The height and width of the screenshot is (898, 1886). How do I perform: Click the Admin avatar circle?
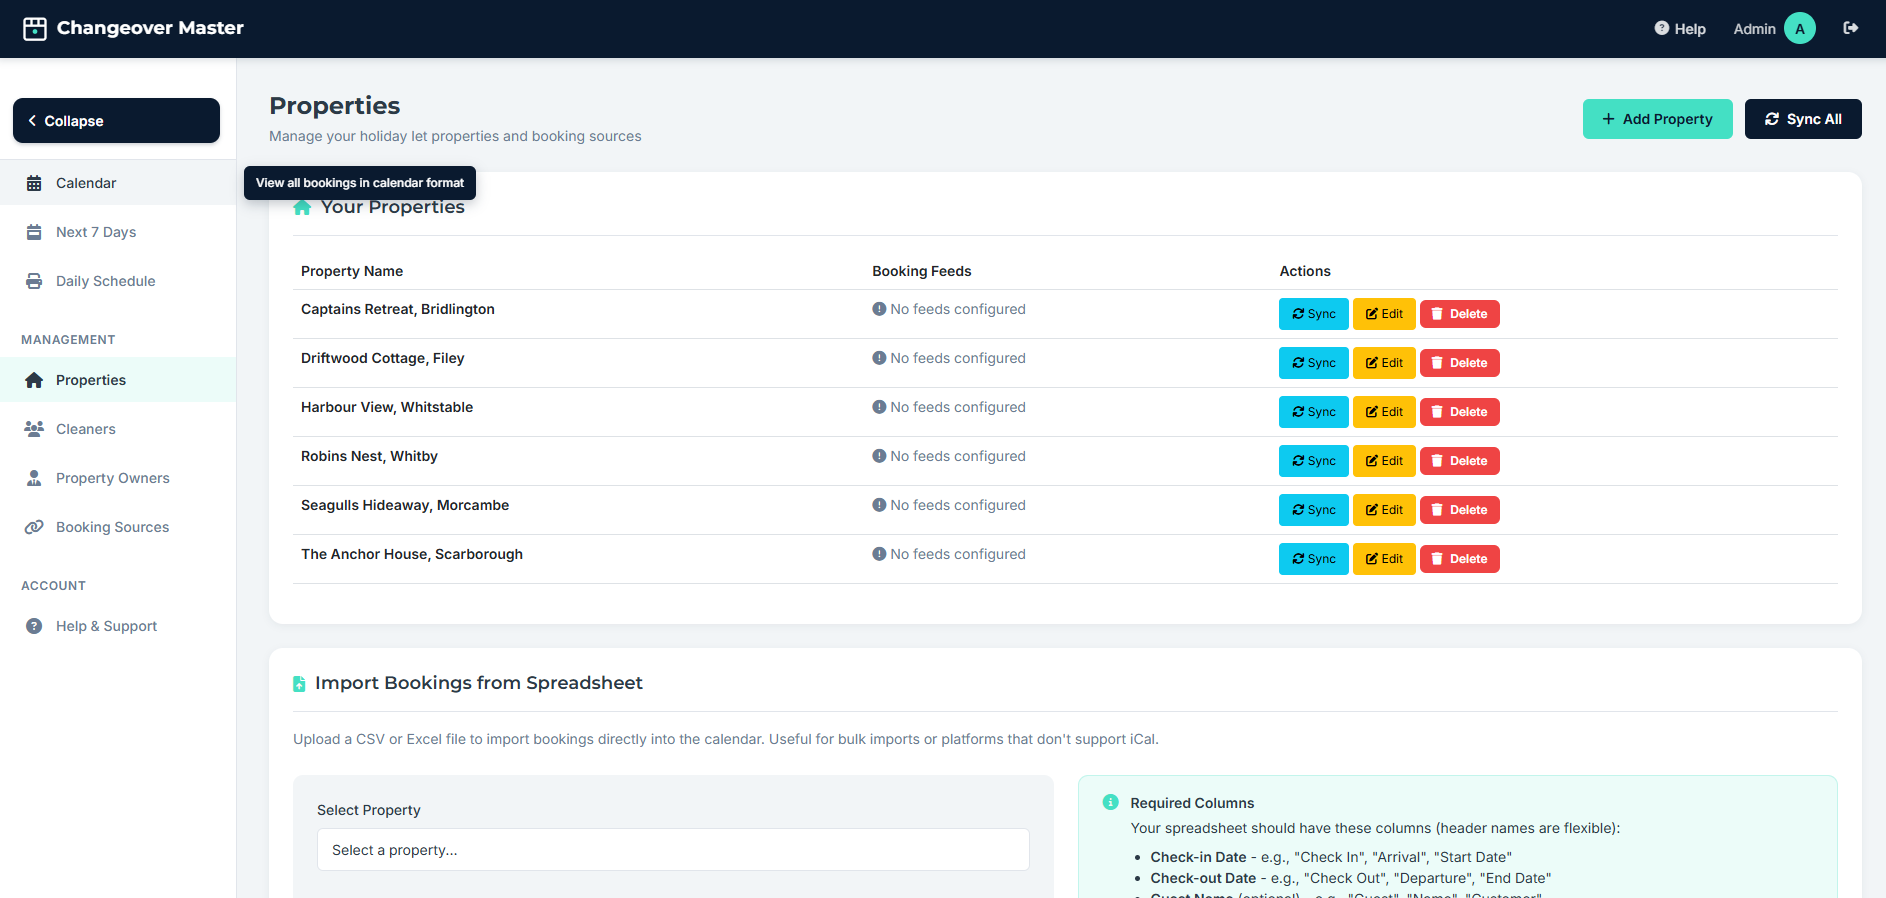tap(1799, 29)
